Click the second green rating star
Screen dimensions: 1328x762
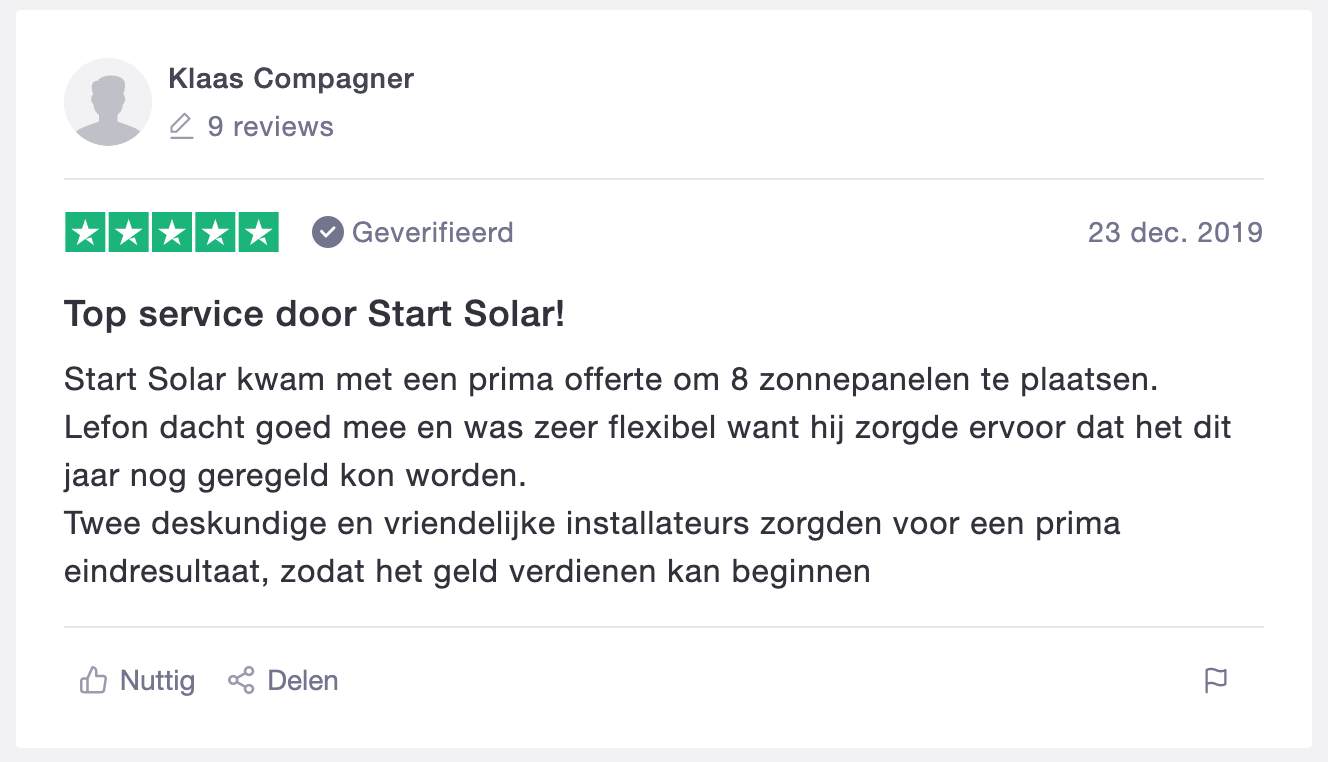[129, 233]
